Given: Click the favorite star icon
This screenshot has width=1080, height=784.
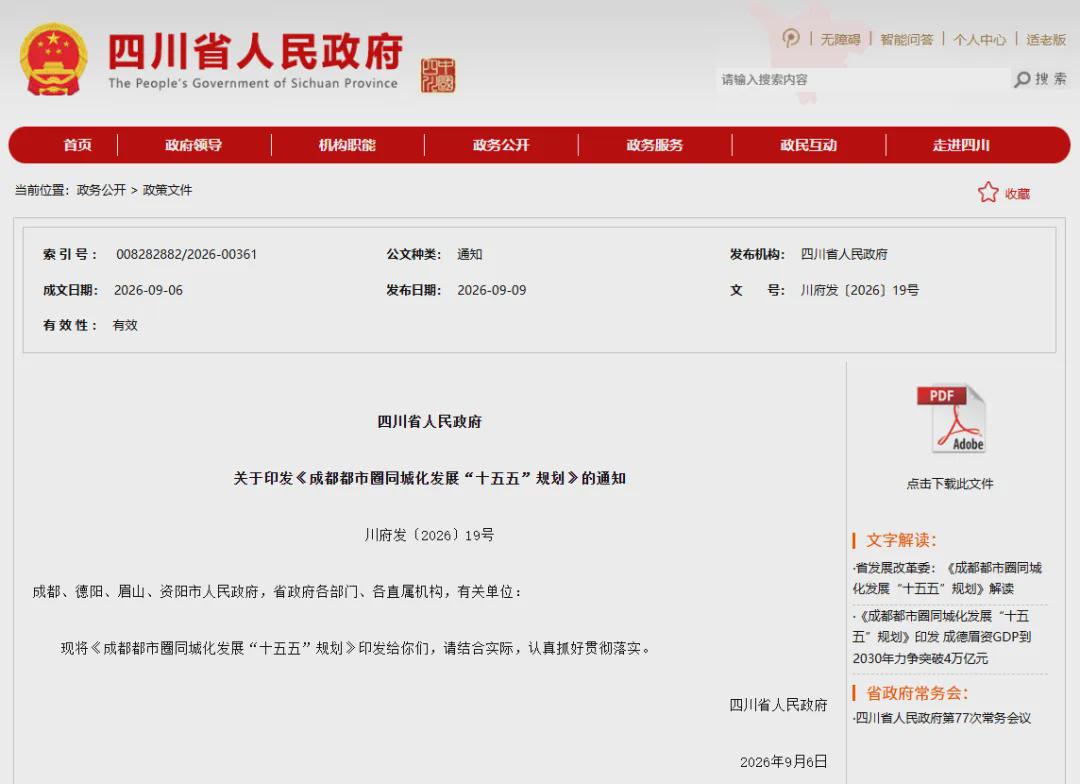Looking at the screenshot, I should [988, 192].
